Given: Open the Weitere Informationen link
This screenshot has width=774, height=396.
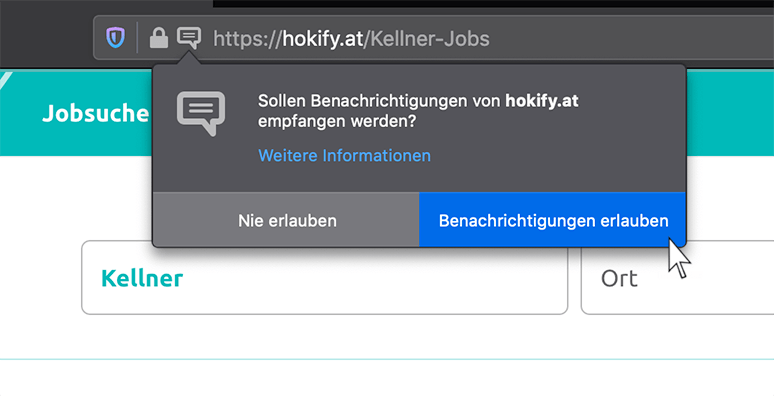Looking at the screenshot, I should (x=345, y=156).
